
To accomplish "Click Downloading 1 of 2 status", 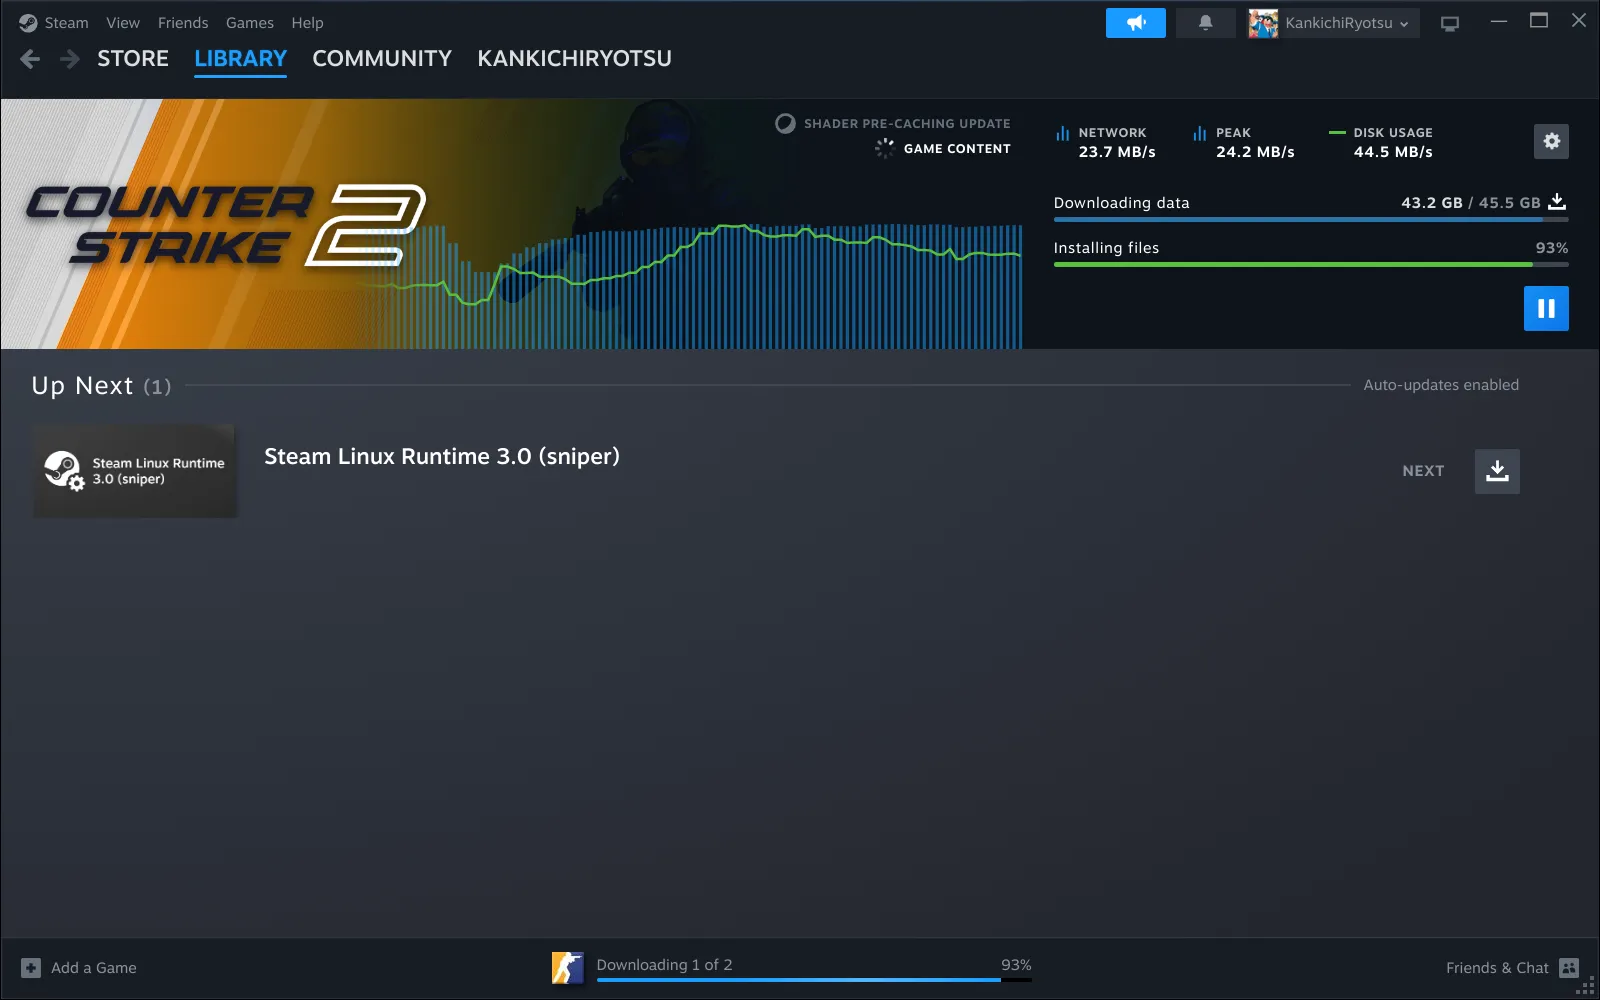I will coord(664,965).
